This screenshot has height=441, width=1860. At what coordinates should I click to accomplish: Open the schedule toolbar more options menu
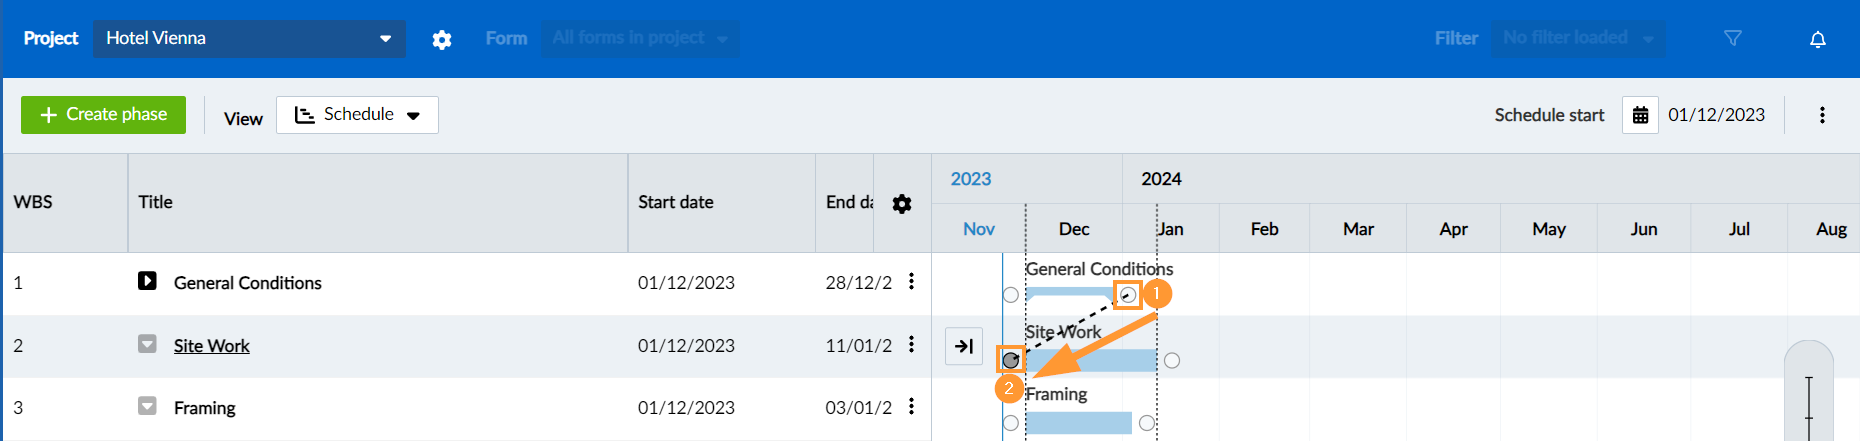[1822, 115]
